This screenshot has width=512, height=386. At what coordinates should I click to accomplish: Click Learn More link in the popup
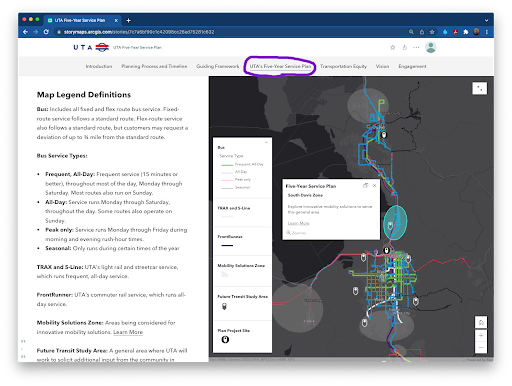pyautogui.click(x=299, y=223)
